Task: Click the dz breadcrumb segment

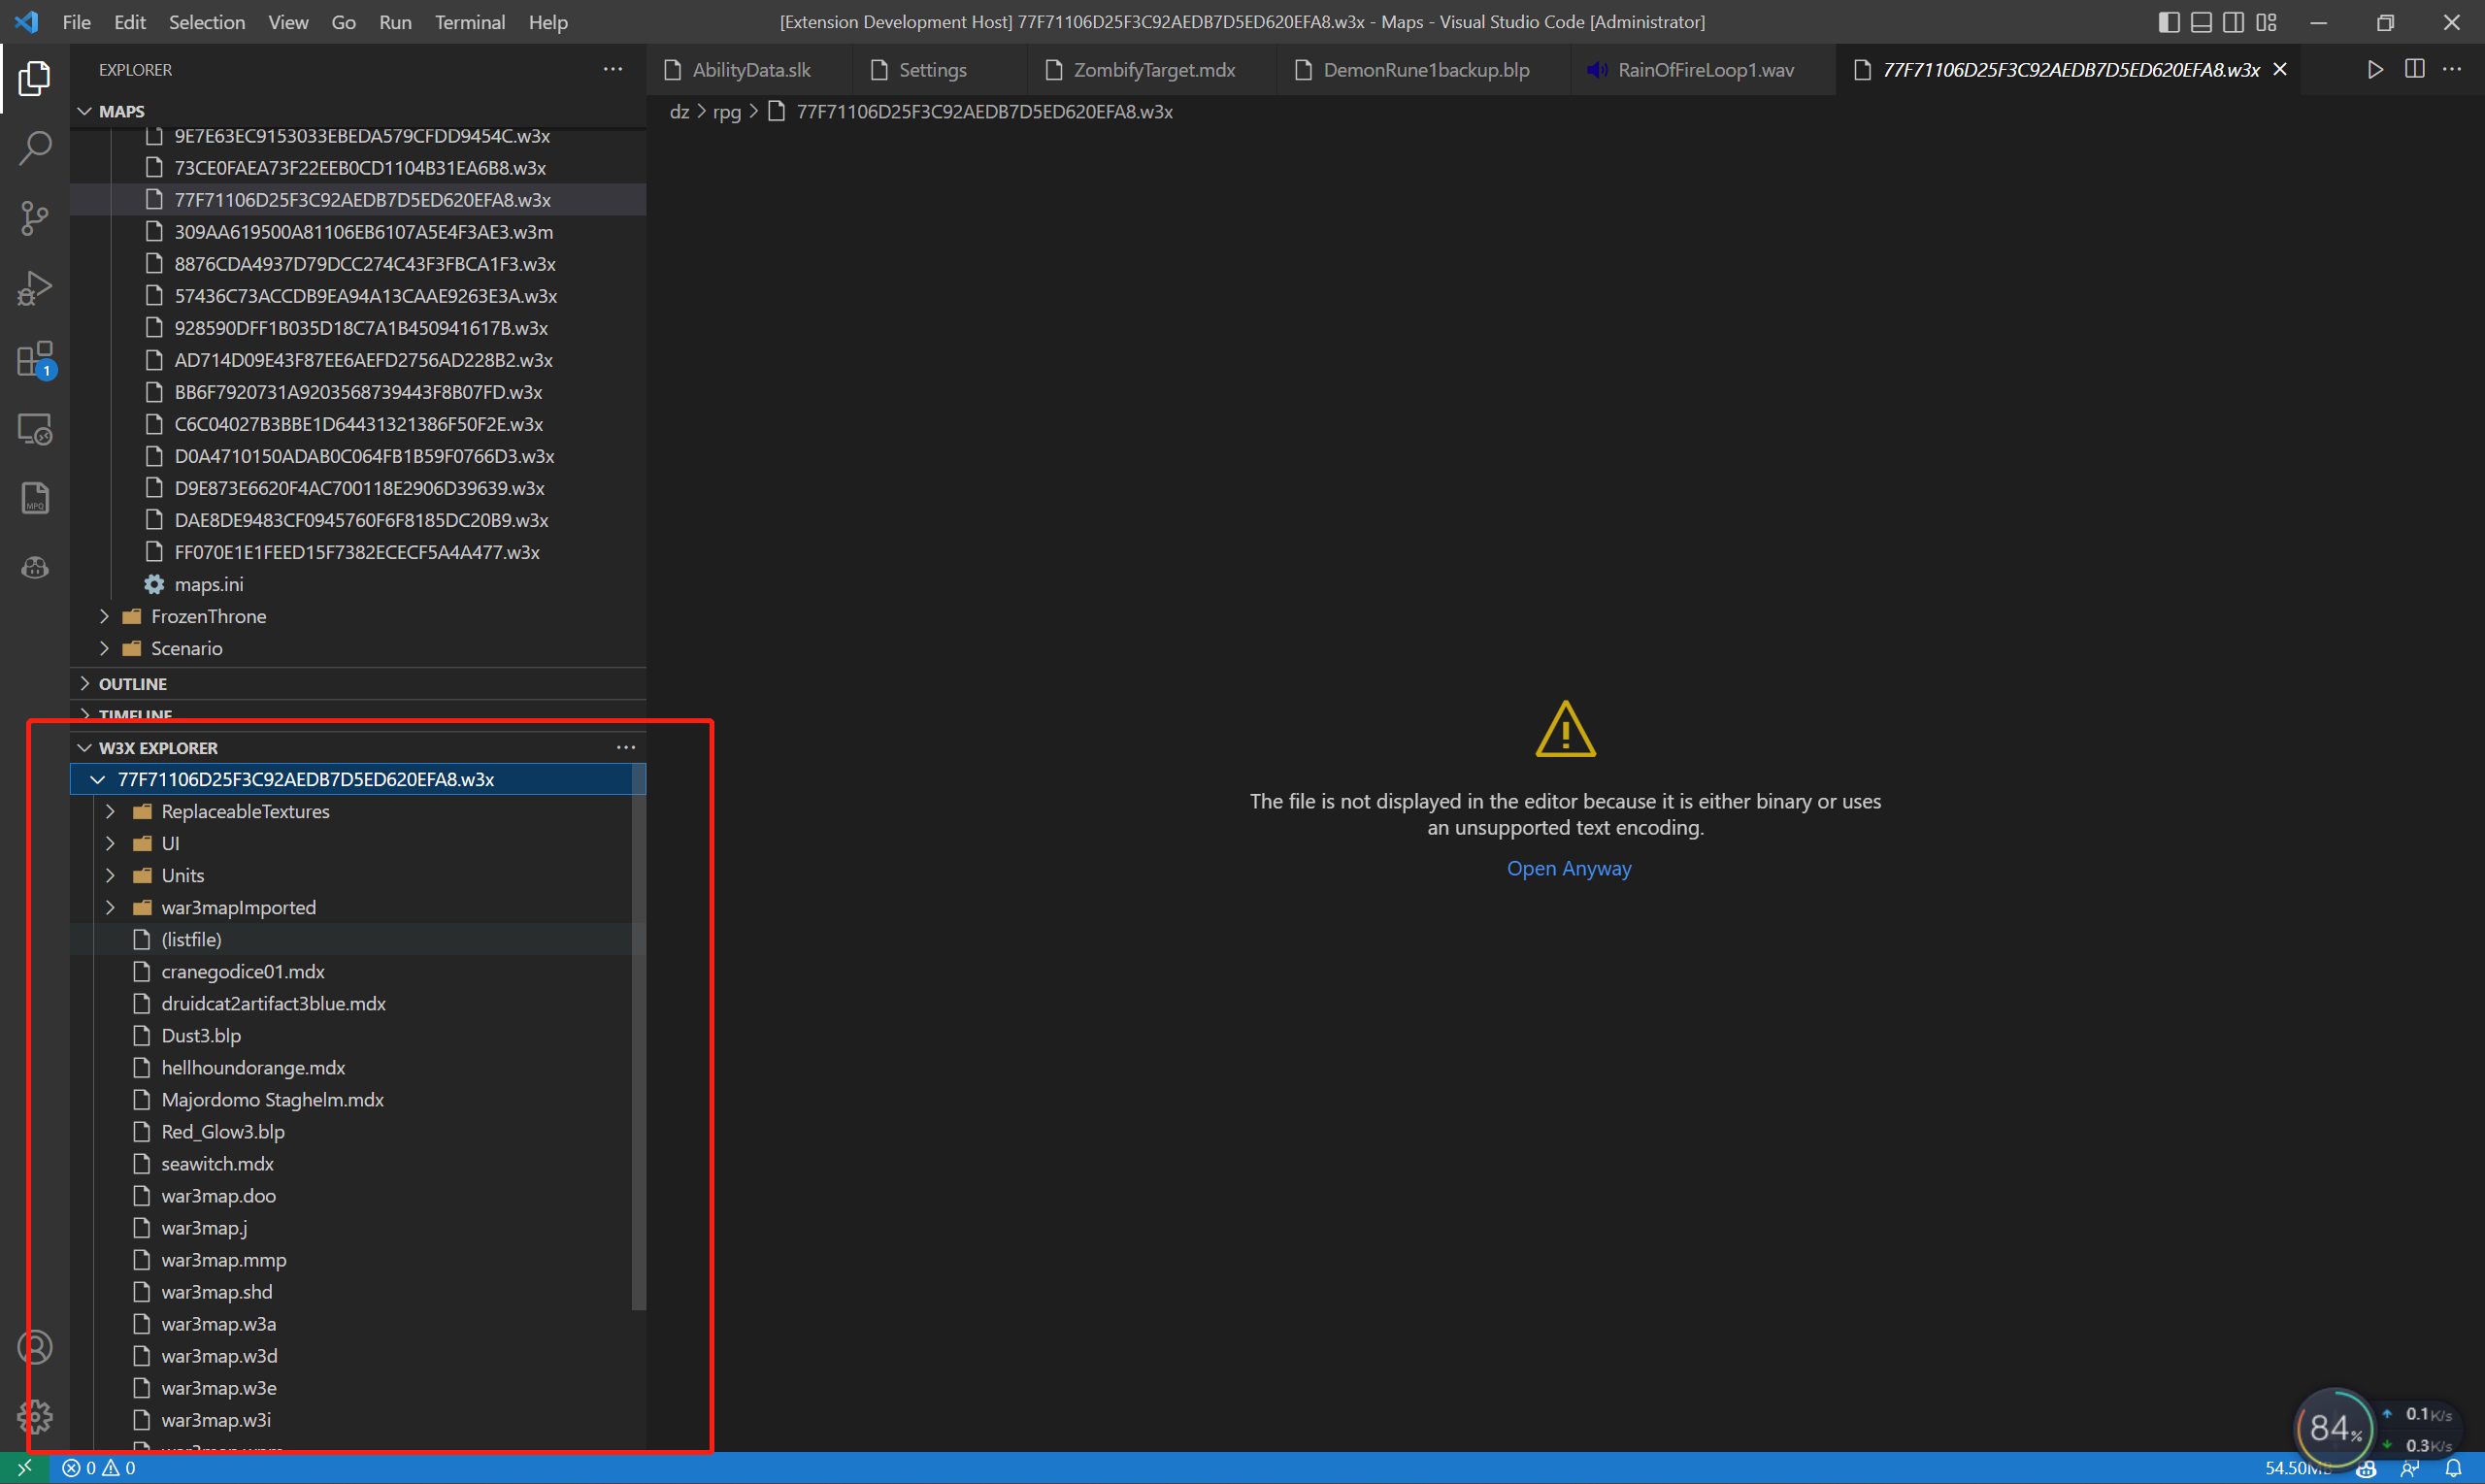Action: 679,111
